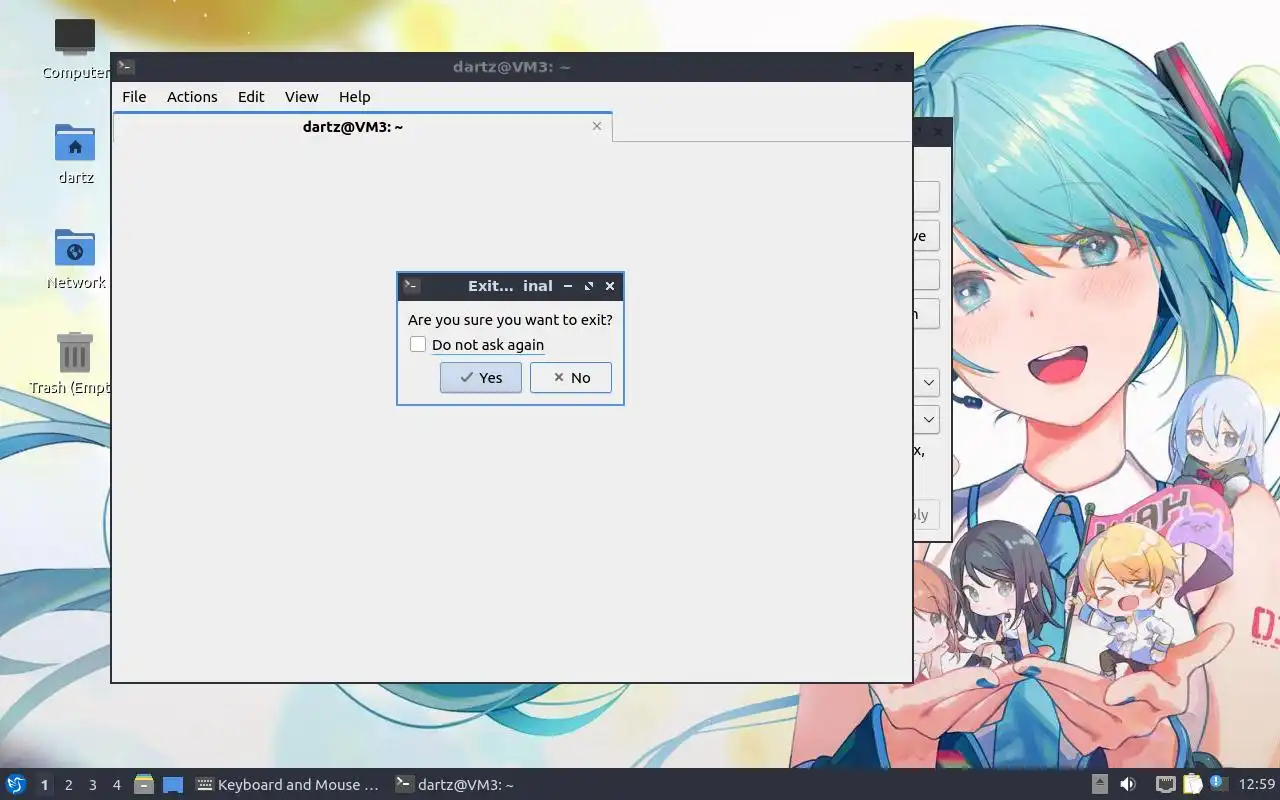Select the dartz@VM3: ~ terminal tab

pos(362,127)
